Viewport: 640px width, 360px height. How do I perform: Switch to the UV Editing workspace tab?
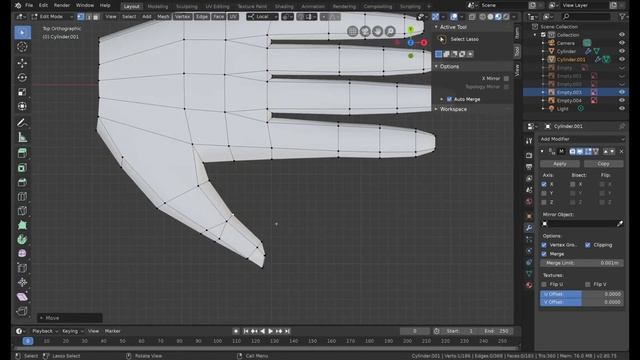point(217,7)
